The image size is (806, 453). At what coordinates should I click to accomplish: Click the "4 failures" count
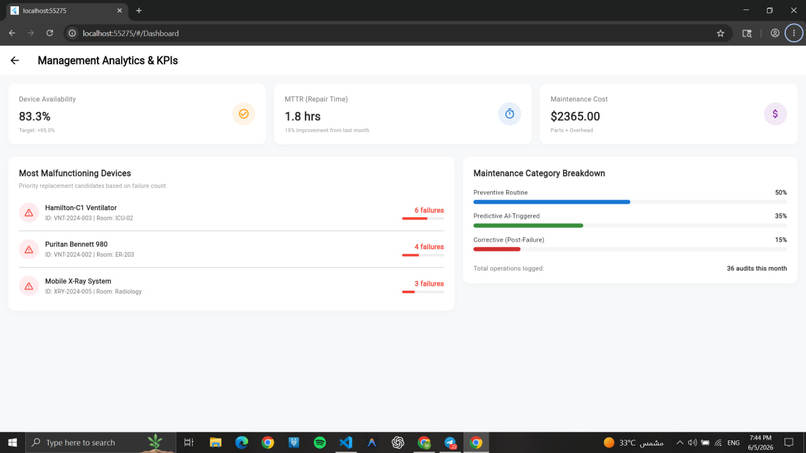click(x=429, y=247)
